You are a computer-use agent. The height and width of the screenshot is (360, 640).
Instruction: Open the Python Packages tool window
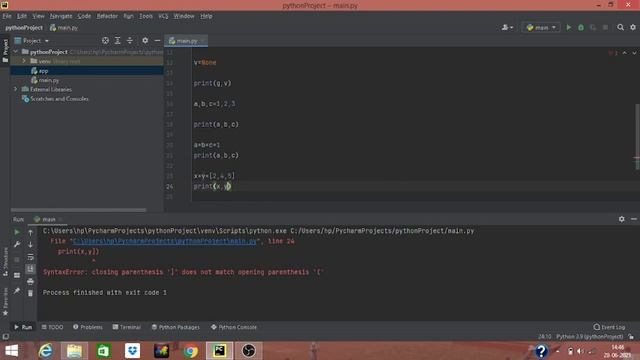click(176, 327)
